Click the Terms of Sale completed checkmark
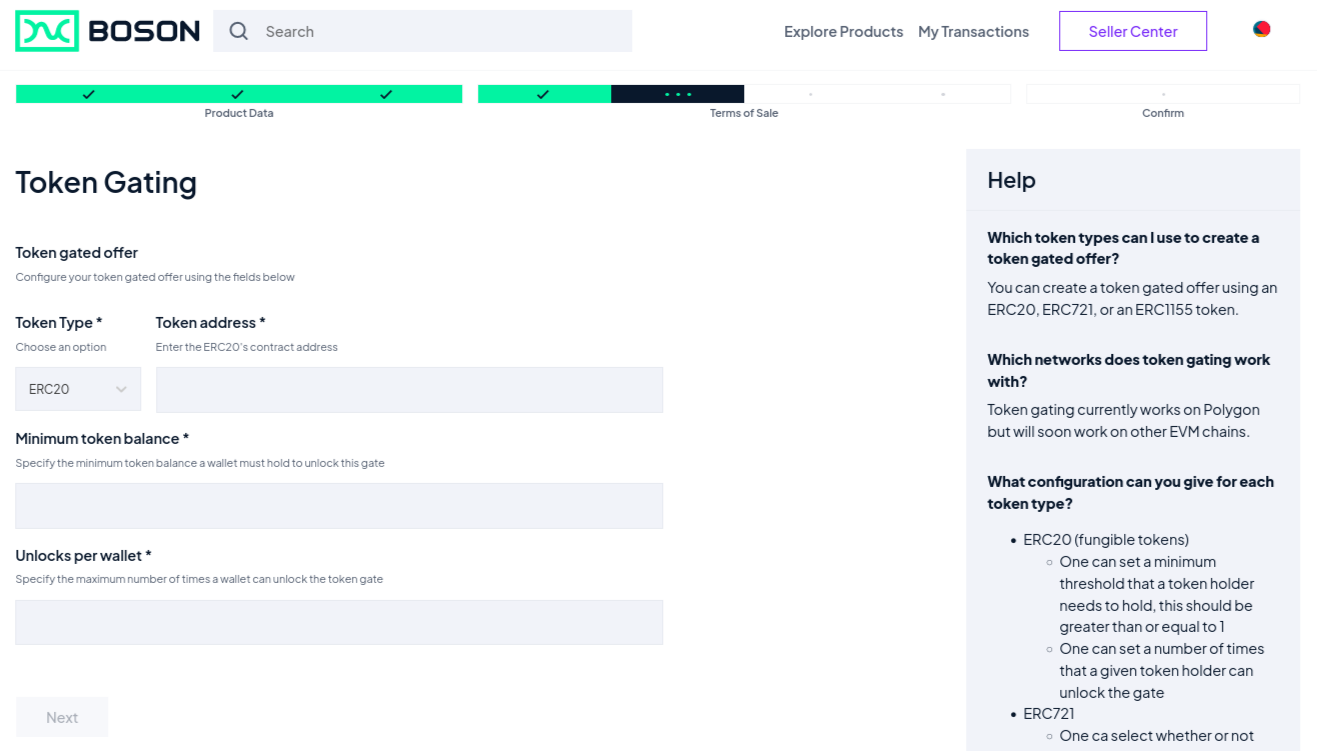This screenshot has height=751, width=1317. (x=544, y=93)
